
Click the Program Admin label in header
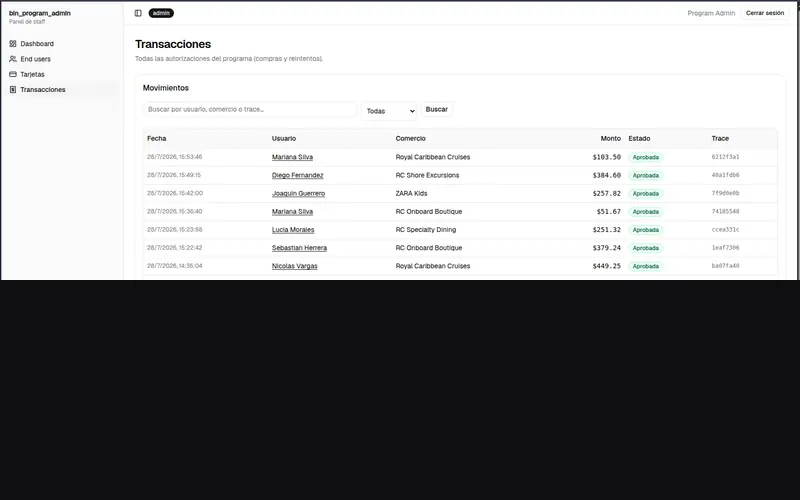[711, 13]
